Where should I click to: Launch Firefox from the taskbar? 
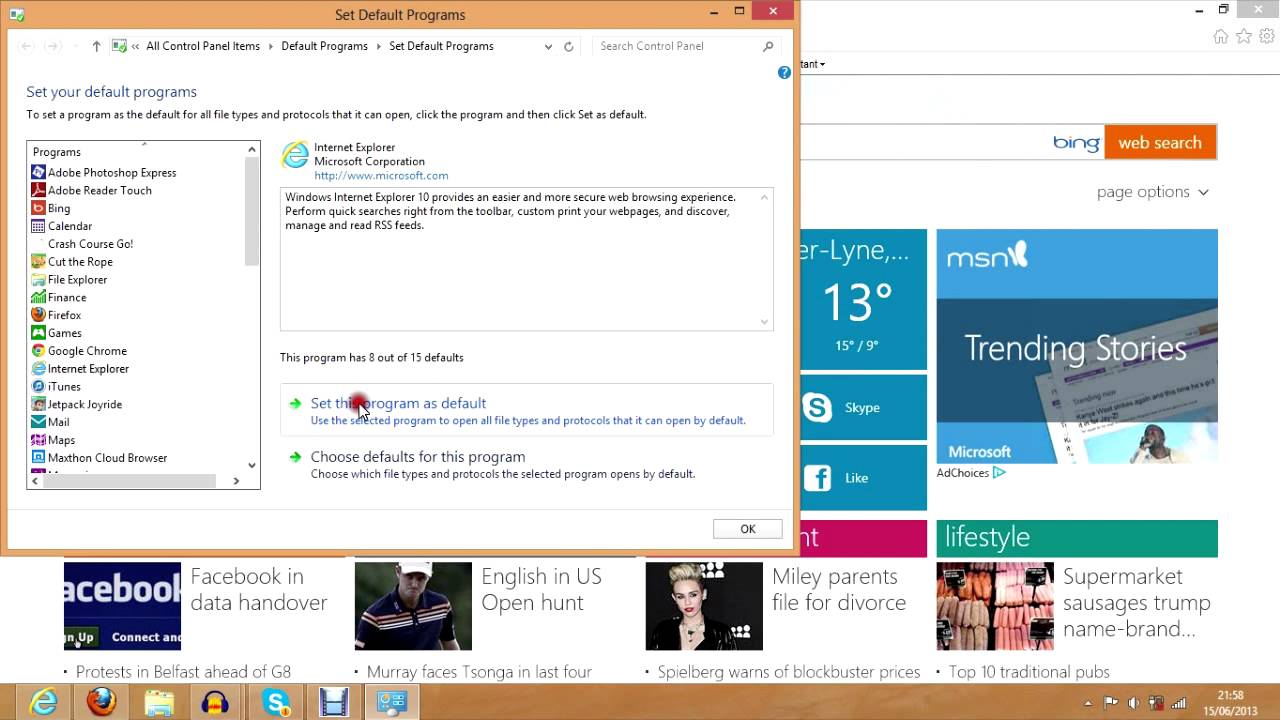pos(101,702)
